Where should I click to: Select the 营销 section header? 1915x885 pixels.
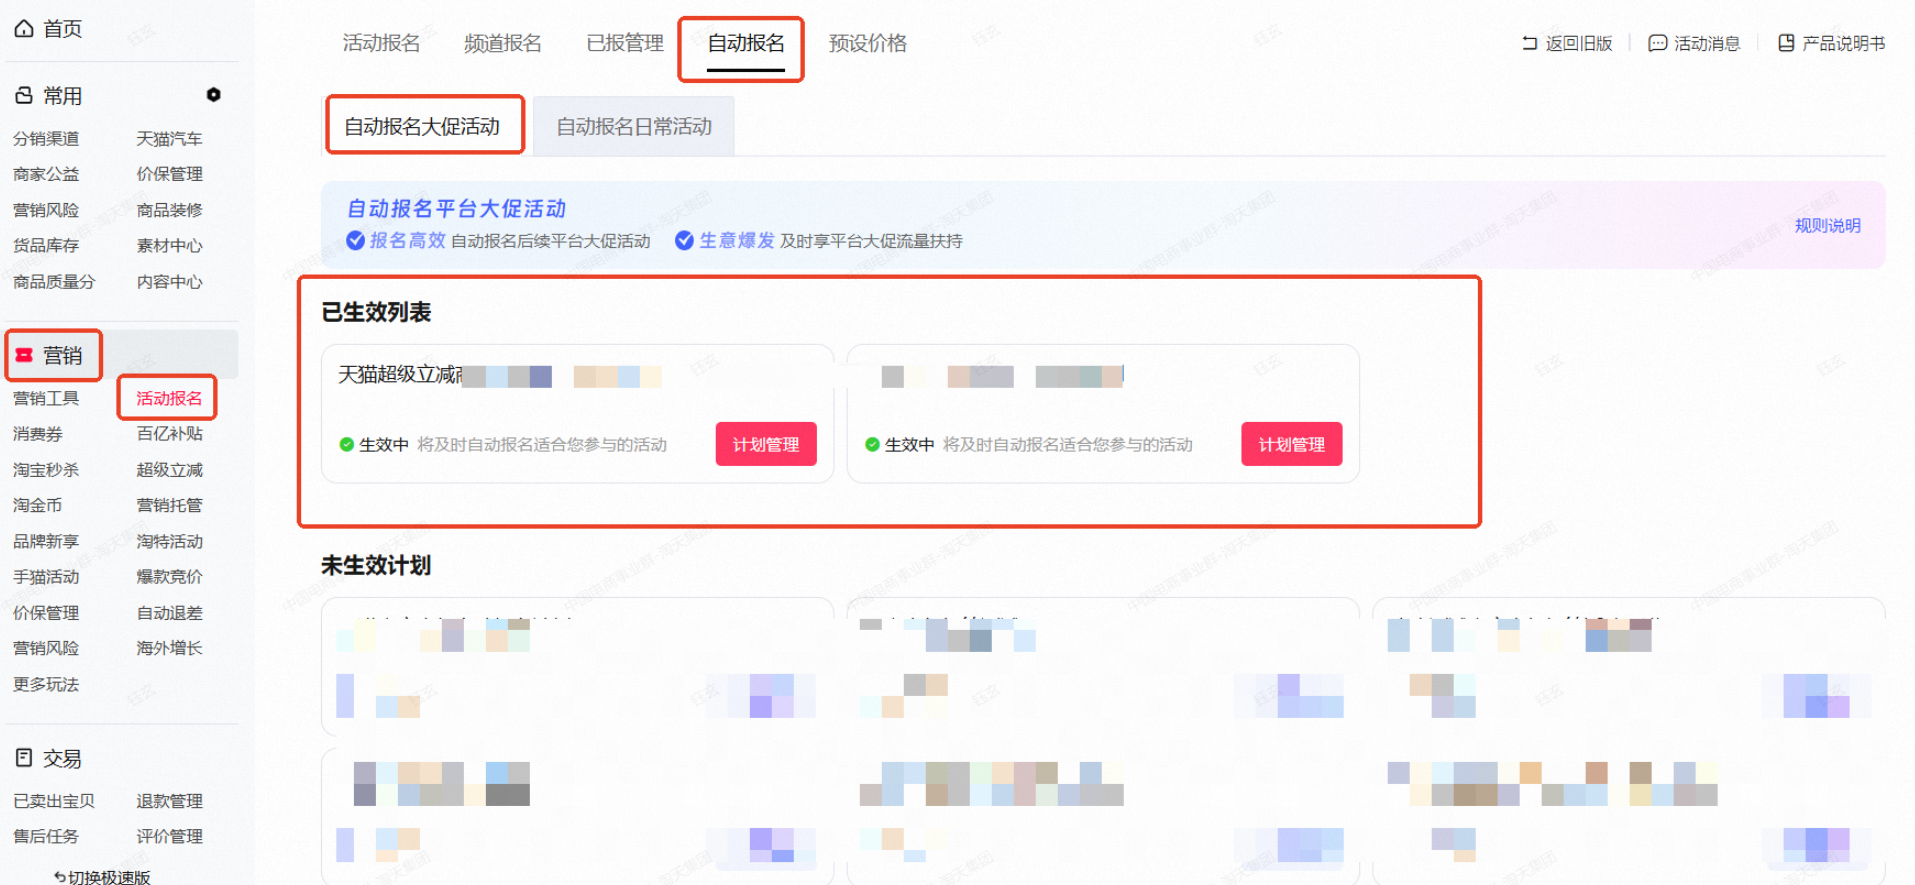click(x=62, y=355)
